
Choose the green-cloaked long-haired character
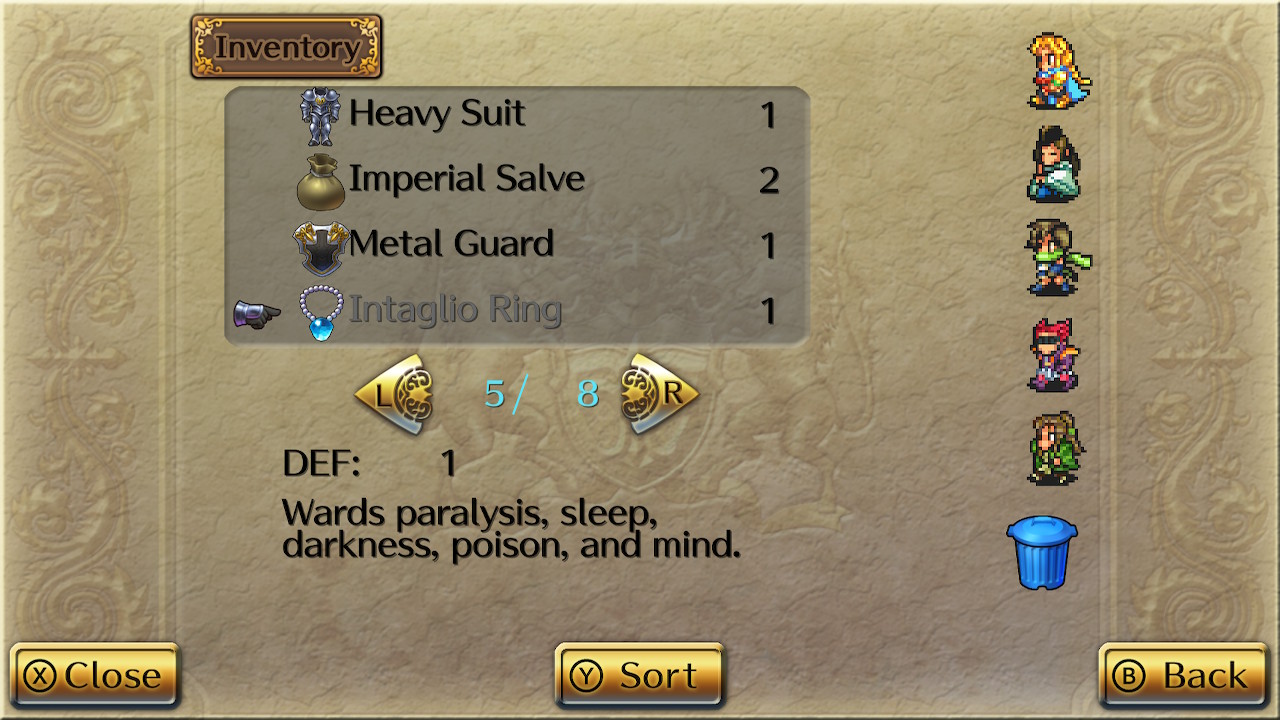(x=1054, y=448)
